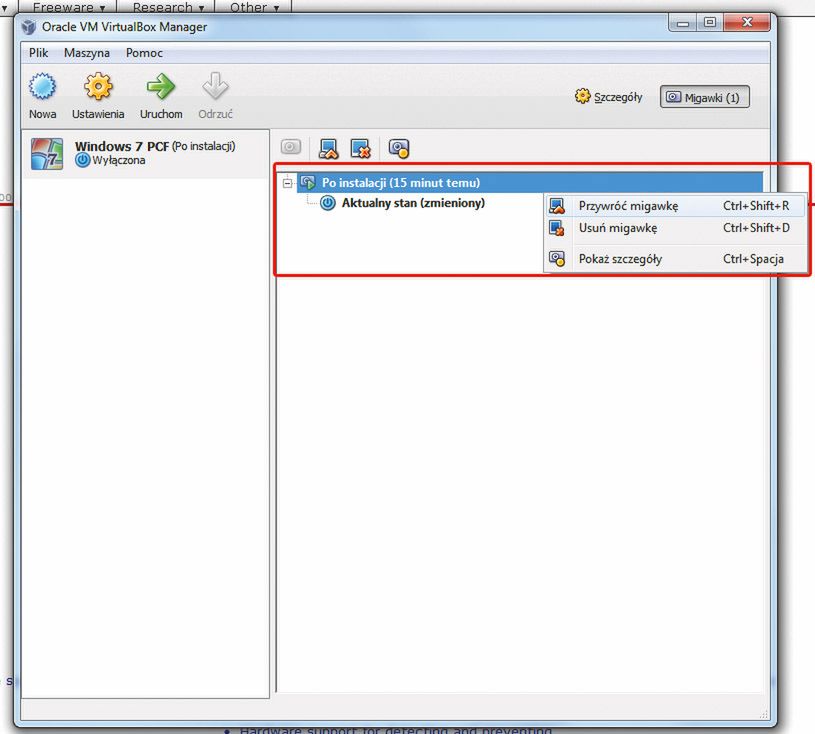Click the Wyłączona status text
The image size is (815, 734).
tap(119, 160)
